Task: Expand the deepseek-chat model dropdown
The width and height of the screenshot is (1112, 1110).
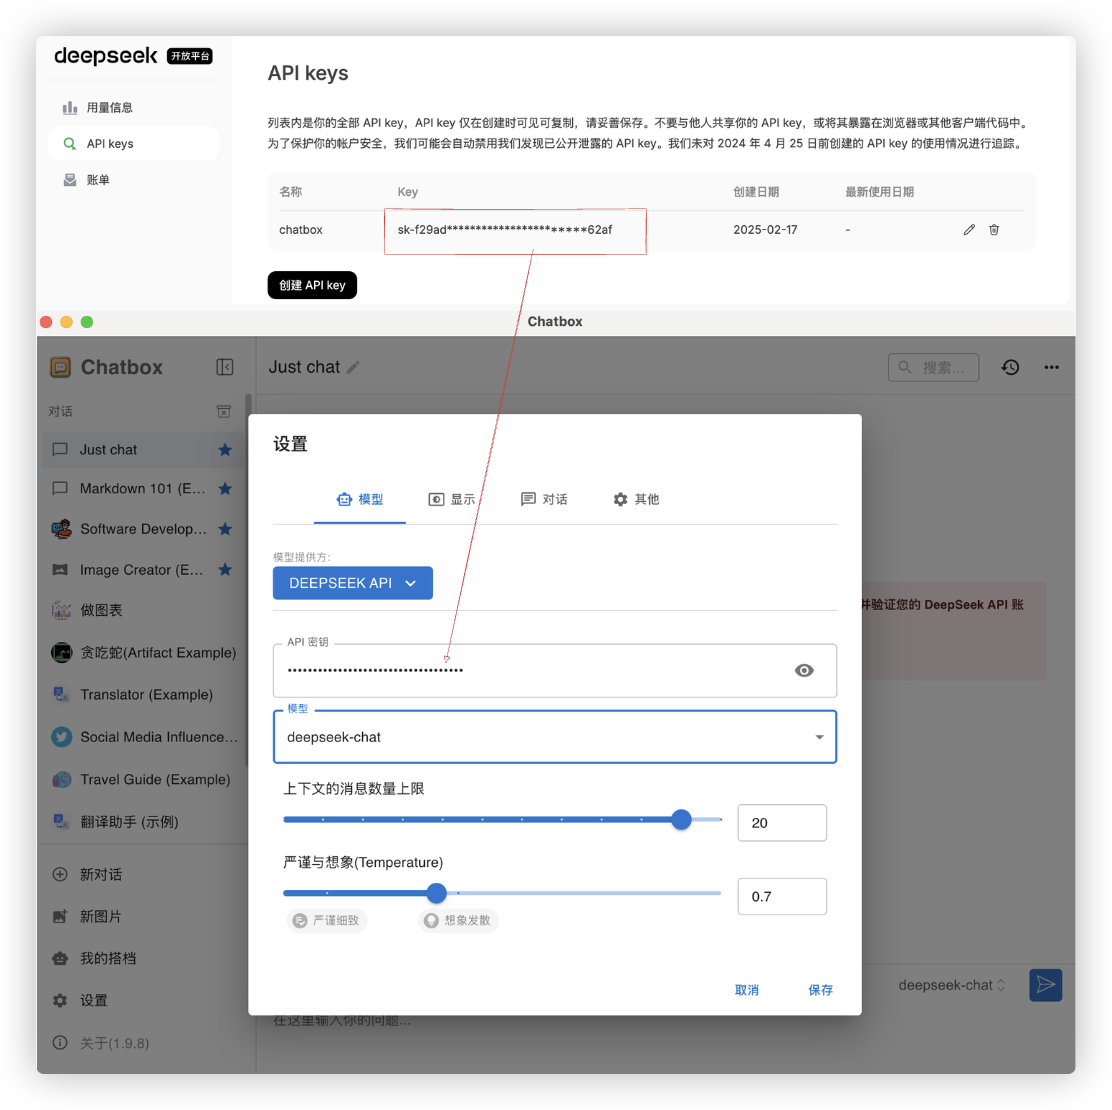Action: [x=819, y=737]
